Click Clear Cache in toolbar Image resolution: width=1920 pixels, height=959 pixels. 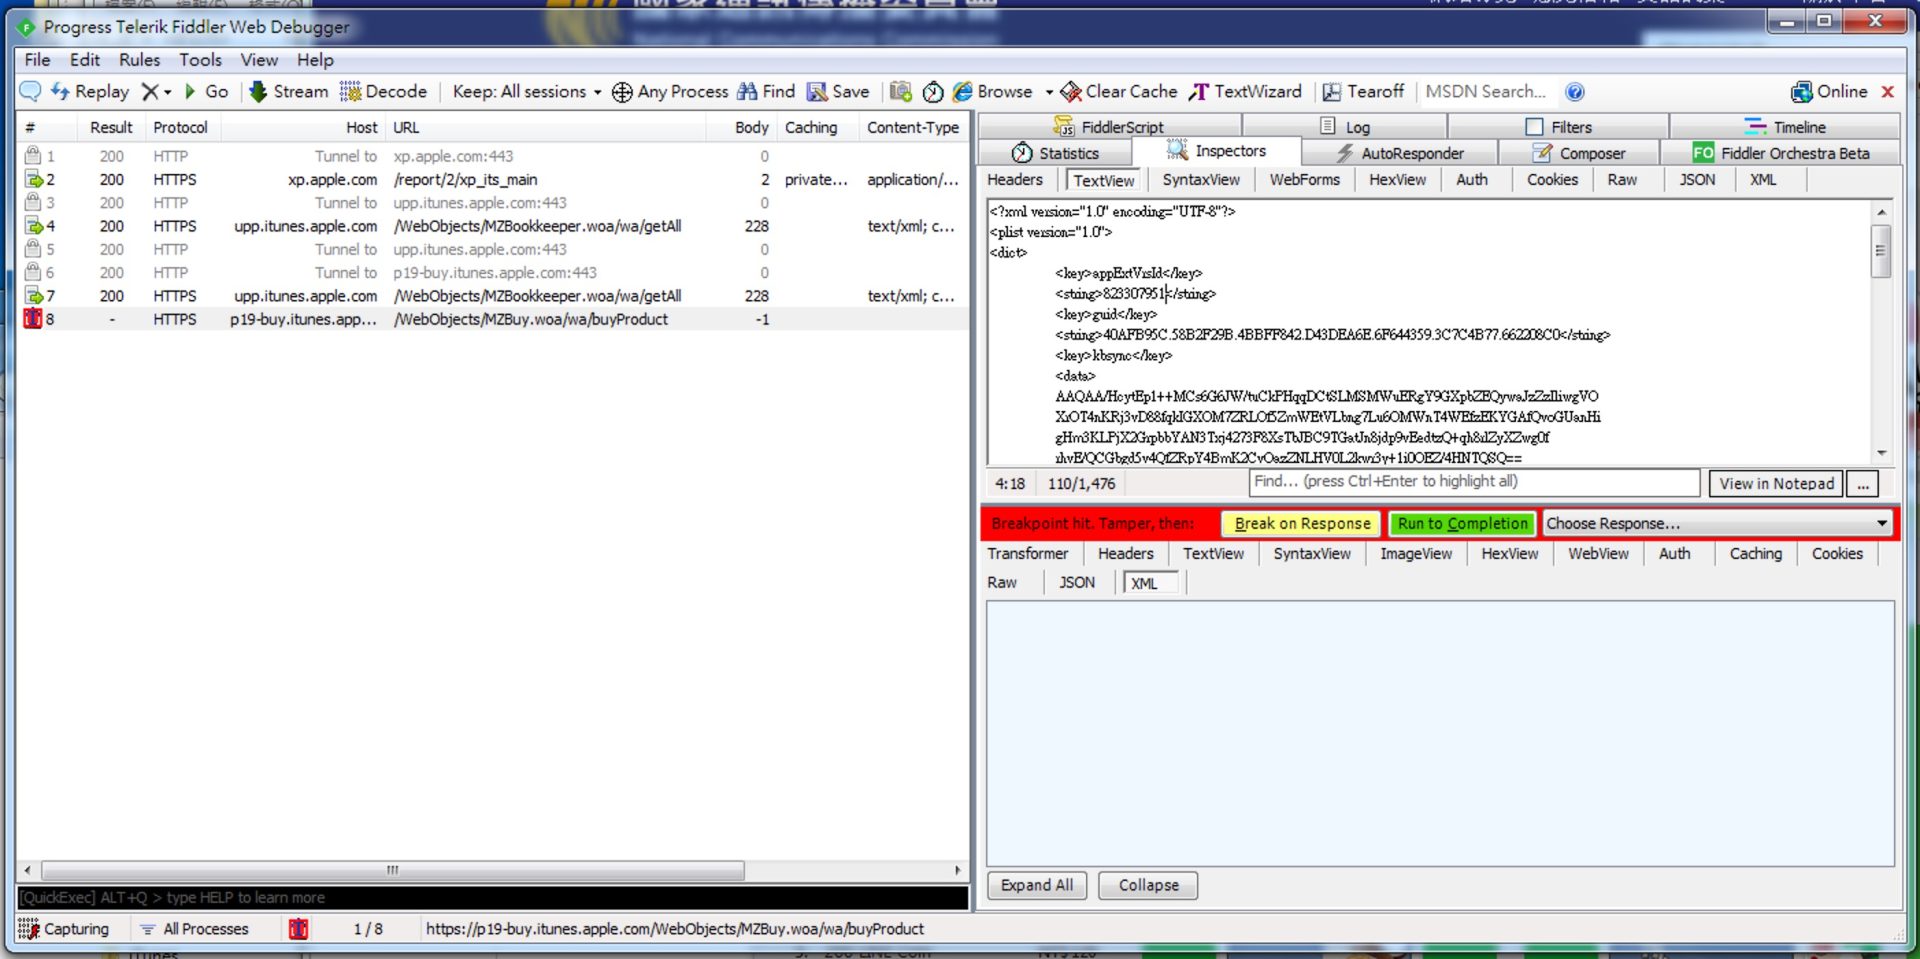(x=1119, y=92)
